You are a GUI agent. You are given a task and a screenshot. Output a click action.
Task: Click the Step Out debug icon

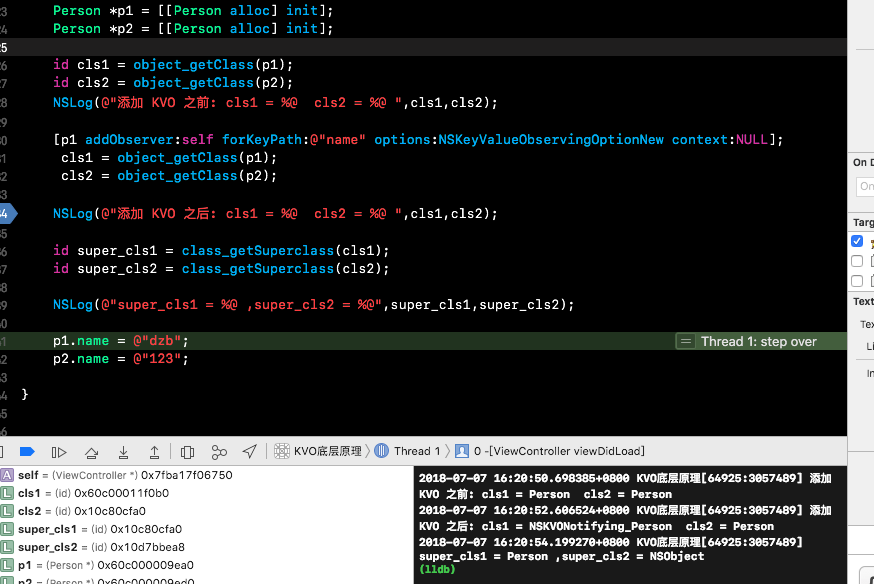154,452
